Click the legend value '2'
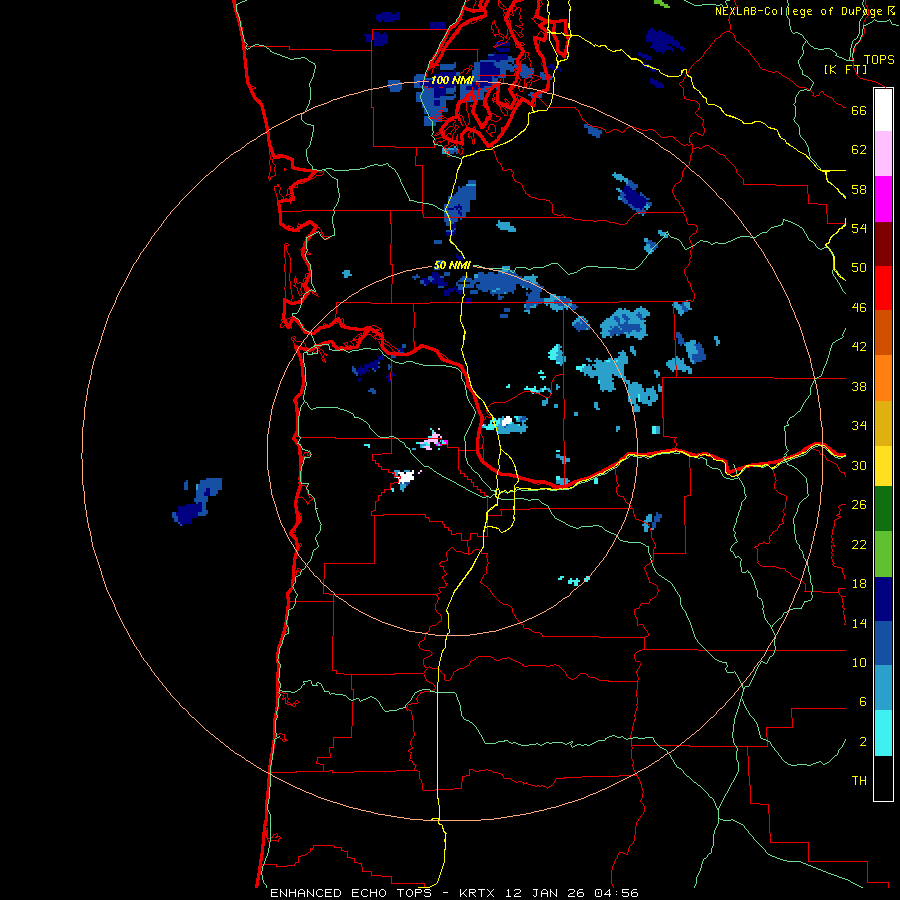 (863, 742)
